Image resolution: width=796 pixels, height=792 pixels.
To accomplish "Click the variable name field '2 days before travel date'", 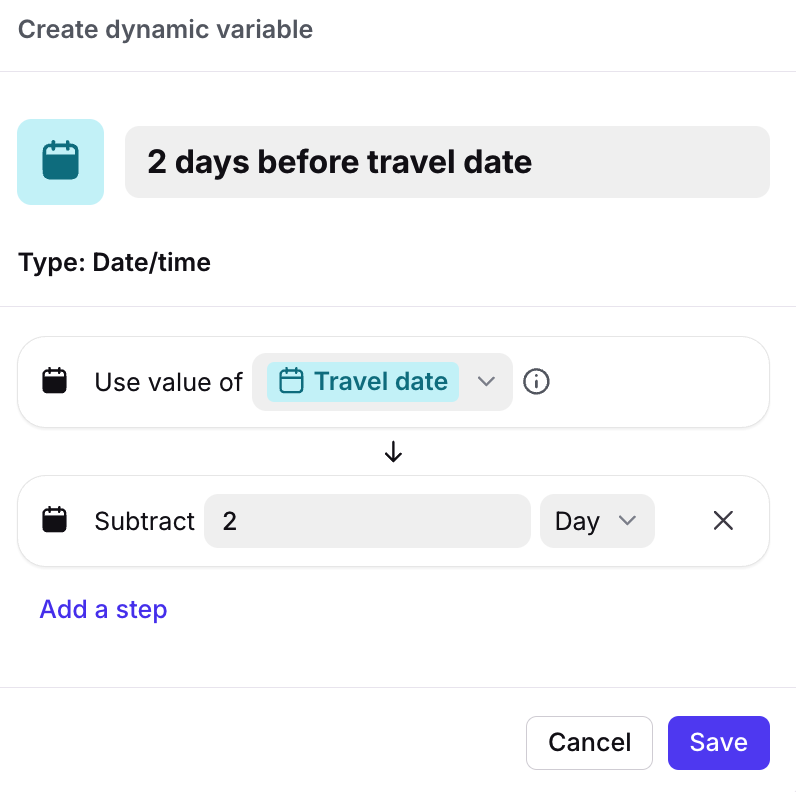I will [x=447, y=162].
